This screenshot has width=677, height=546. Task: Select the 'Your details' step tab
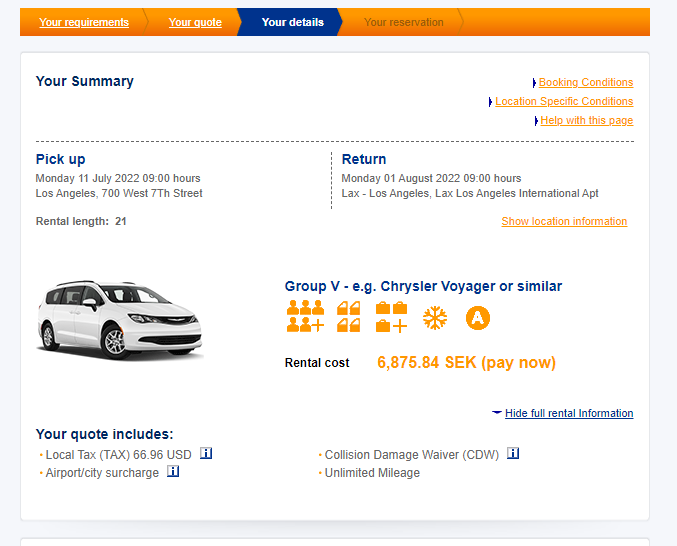point(292,22)
